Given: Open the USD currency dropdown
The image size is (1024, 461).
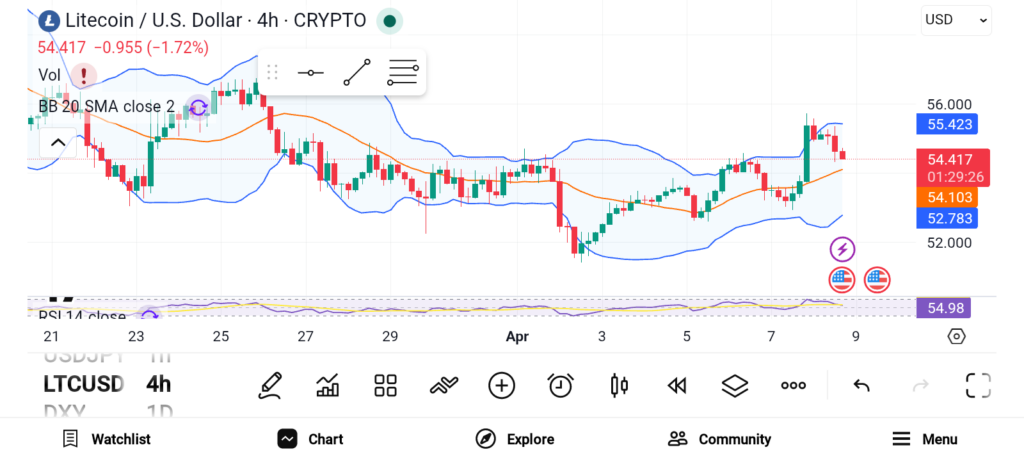Looking at the screenshot, I should (x=956, y=19).
